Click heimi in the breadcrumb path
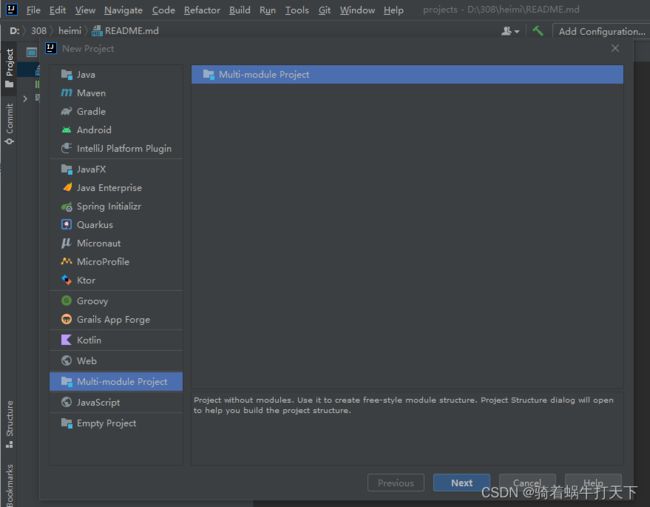Viewport: 650px width, 507px height. point(70,31)
